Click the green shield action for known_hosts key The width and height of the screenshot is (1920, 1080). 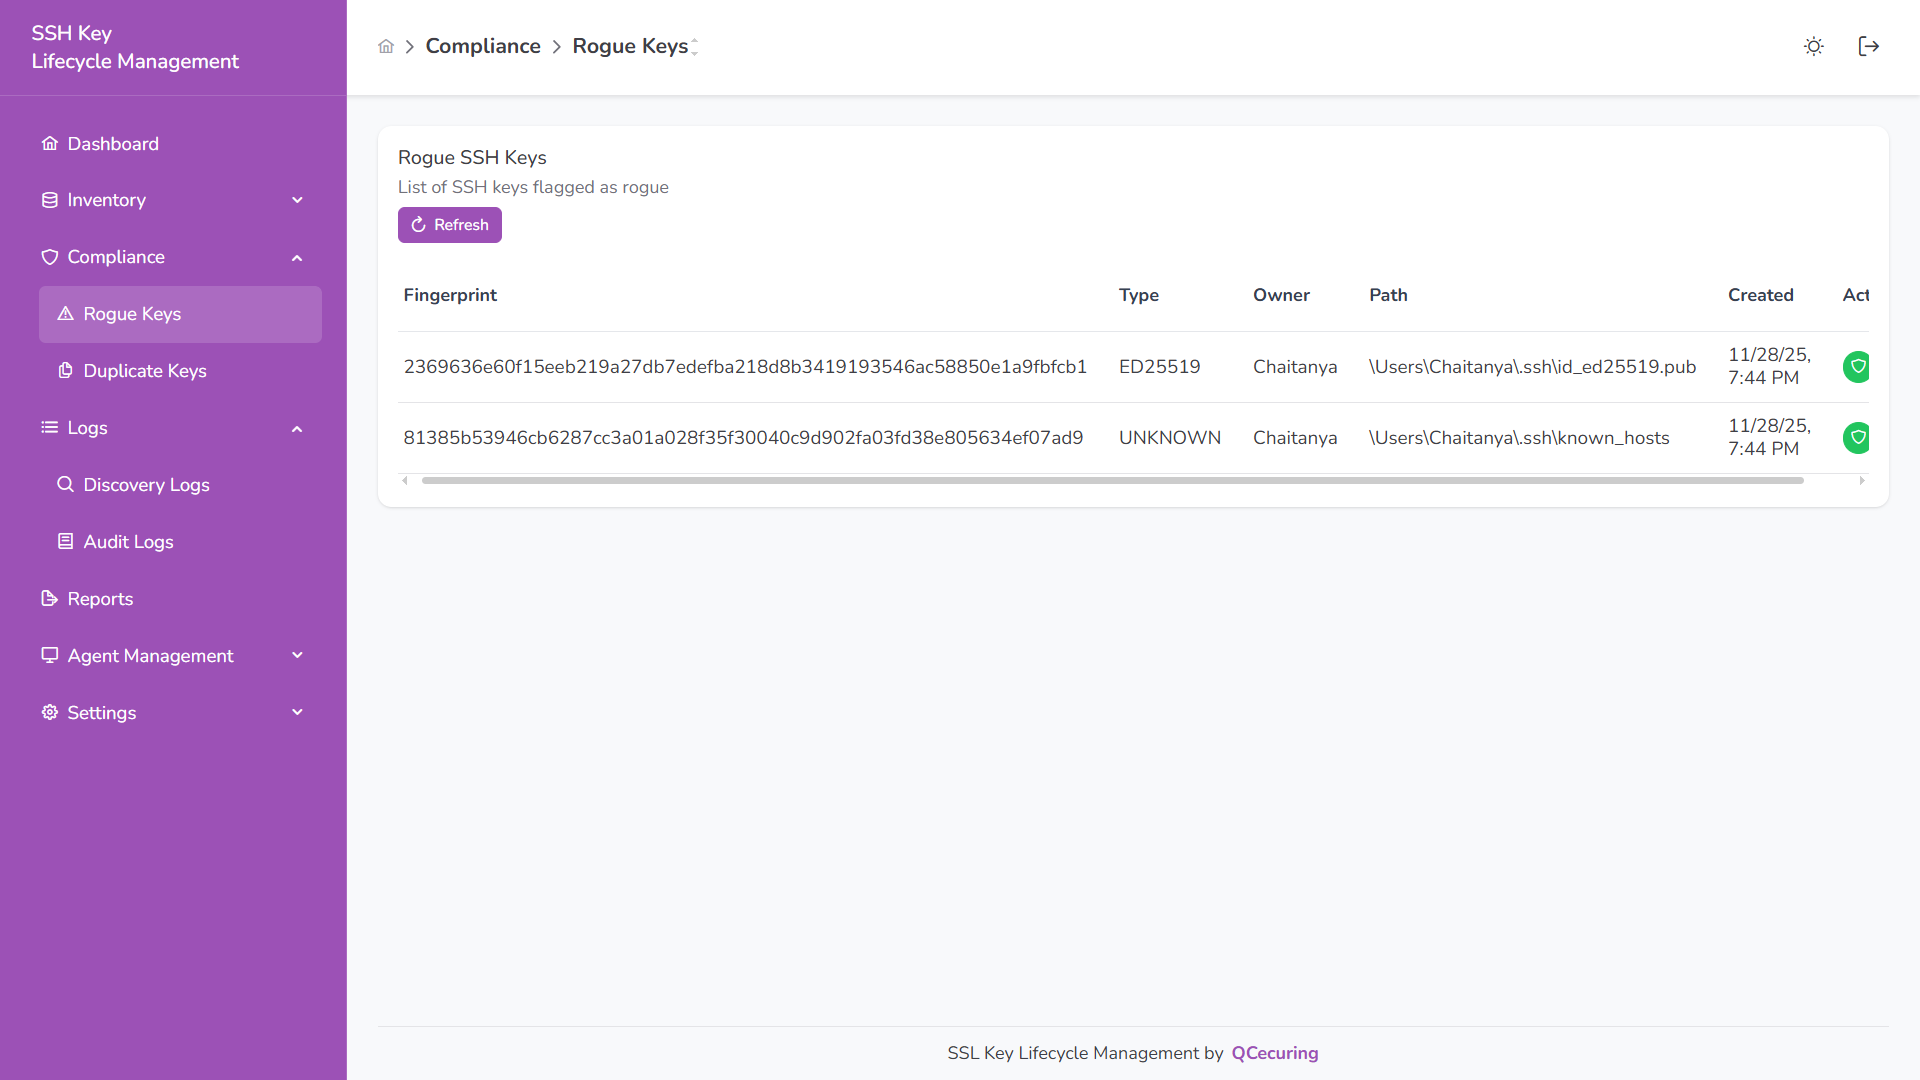(x=1857, y=437)
